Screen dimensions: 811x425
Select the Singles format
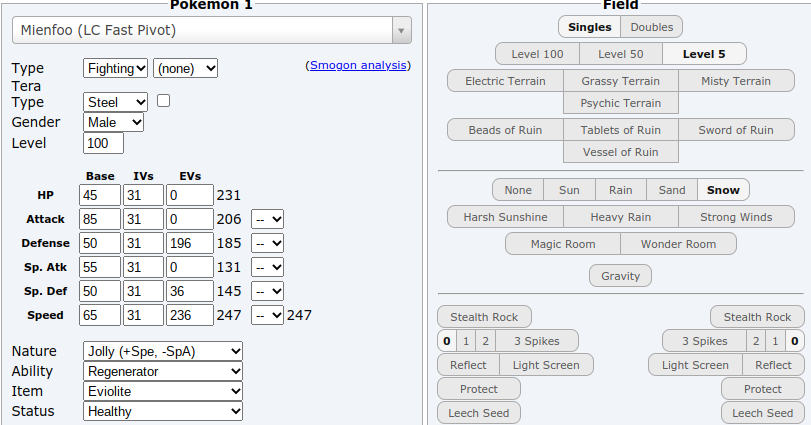coord(590,27)
